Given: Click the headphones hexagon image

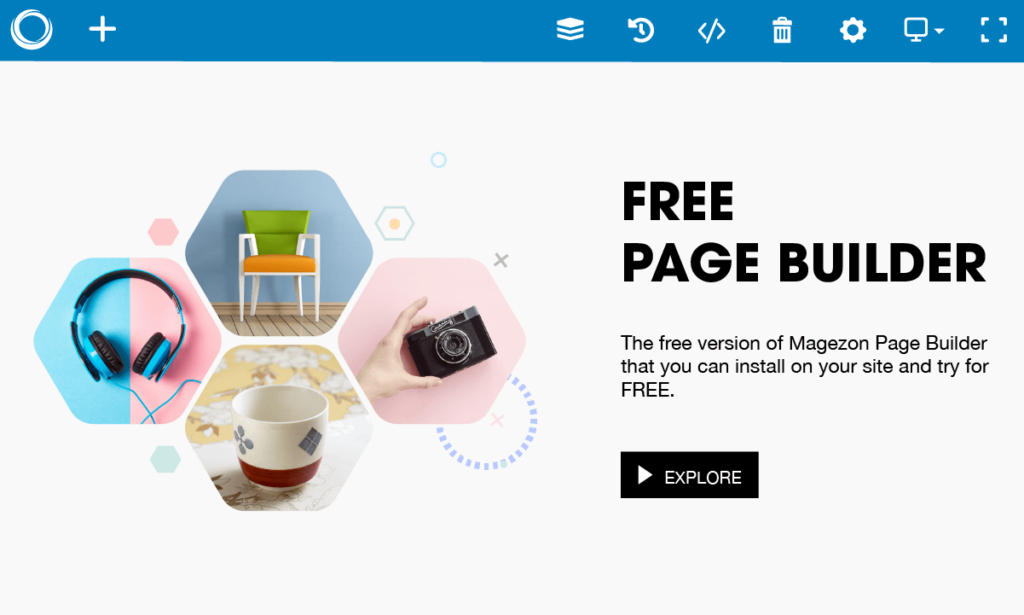Looking at the screenshot, I should (x=127, y=341).
